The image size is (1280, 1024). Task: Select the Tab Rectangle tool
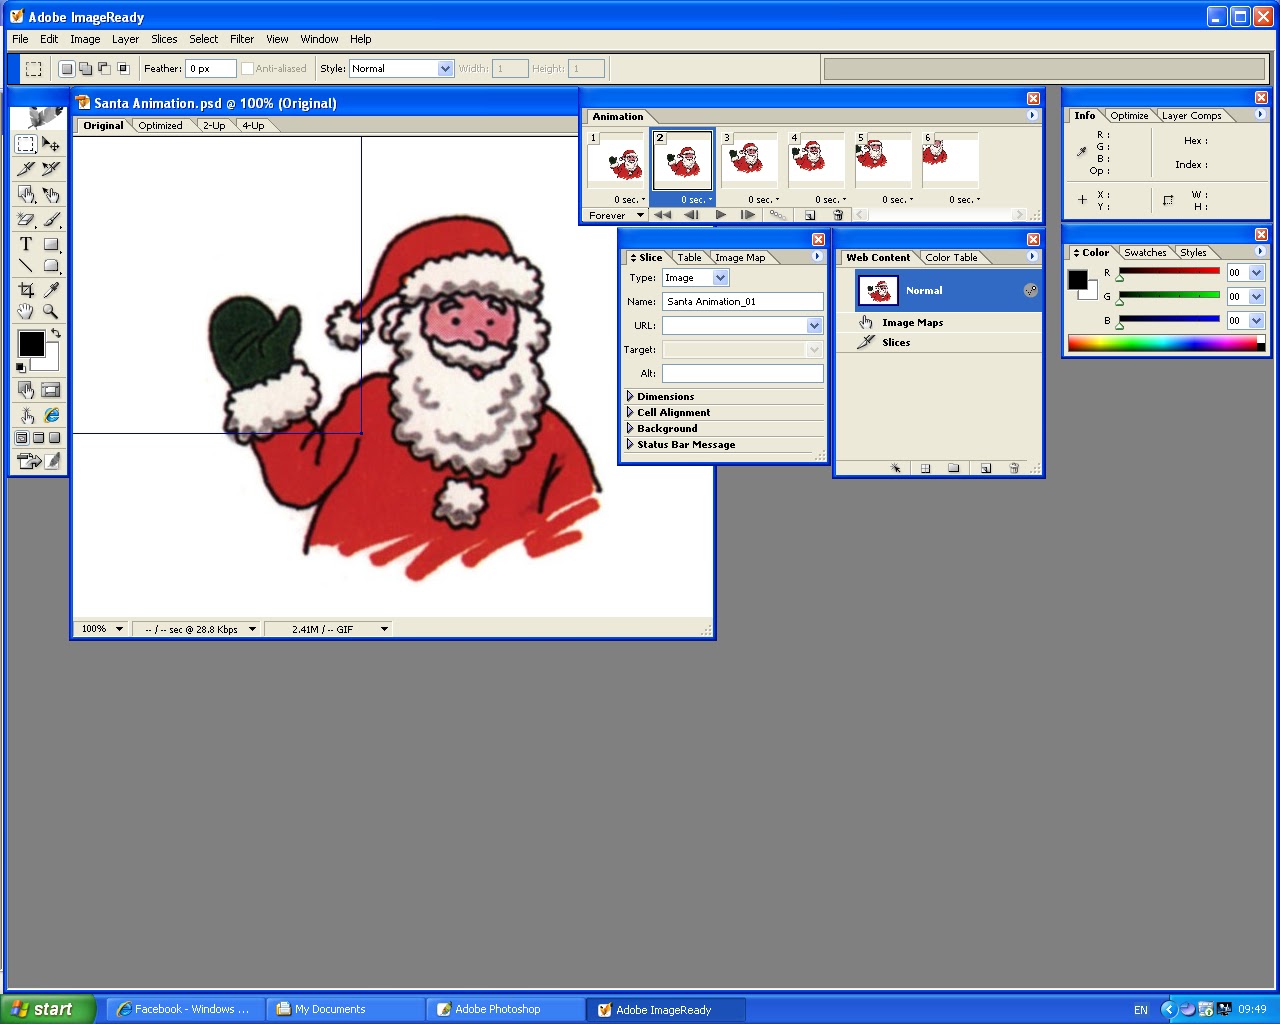(x=51, y=266)
